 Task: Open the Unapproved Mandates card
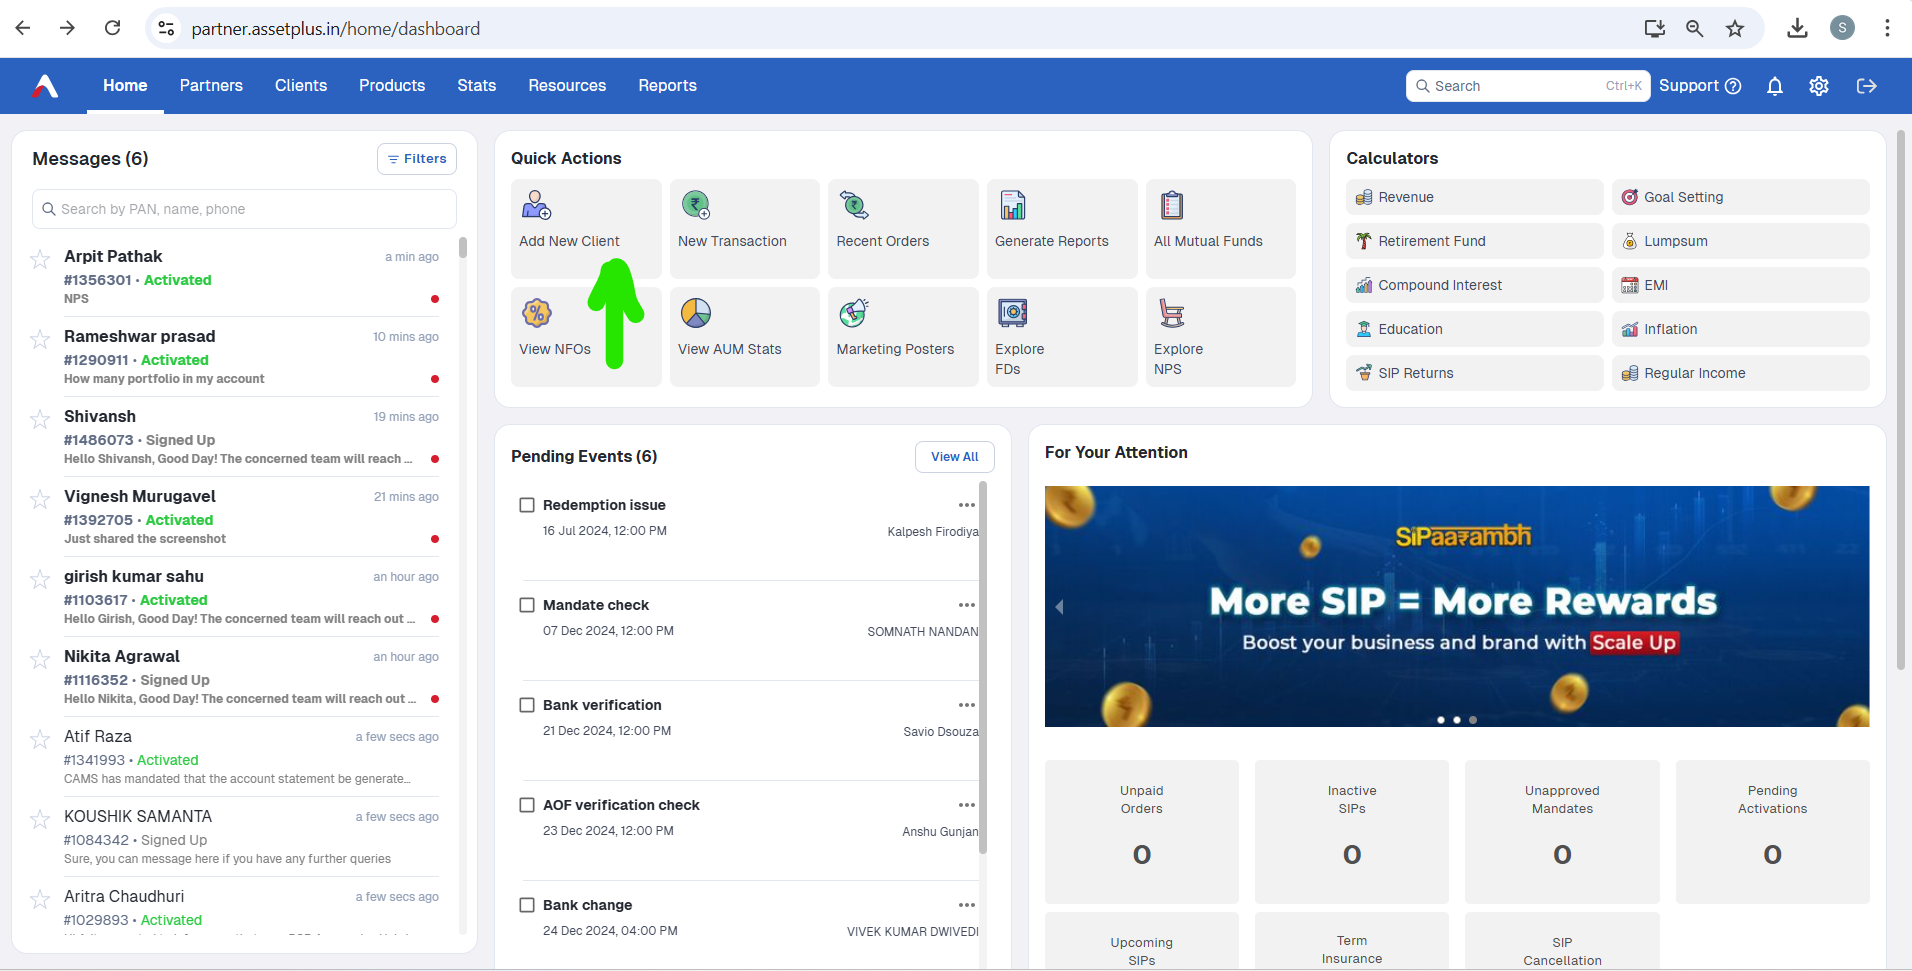[x=1562, y=832]
